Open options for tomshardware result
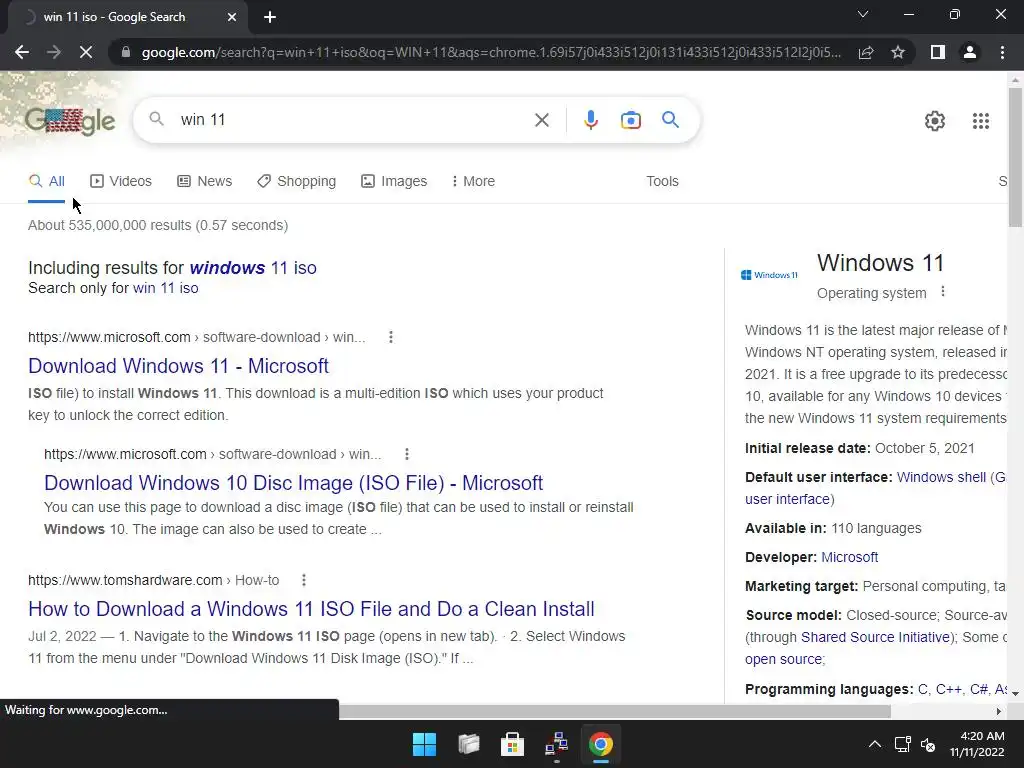The height and width of the screenshot is (768, 1024). [x=304, y=580]
